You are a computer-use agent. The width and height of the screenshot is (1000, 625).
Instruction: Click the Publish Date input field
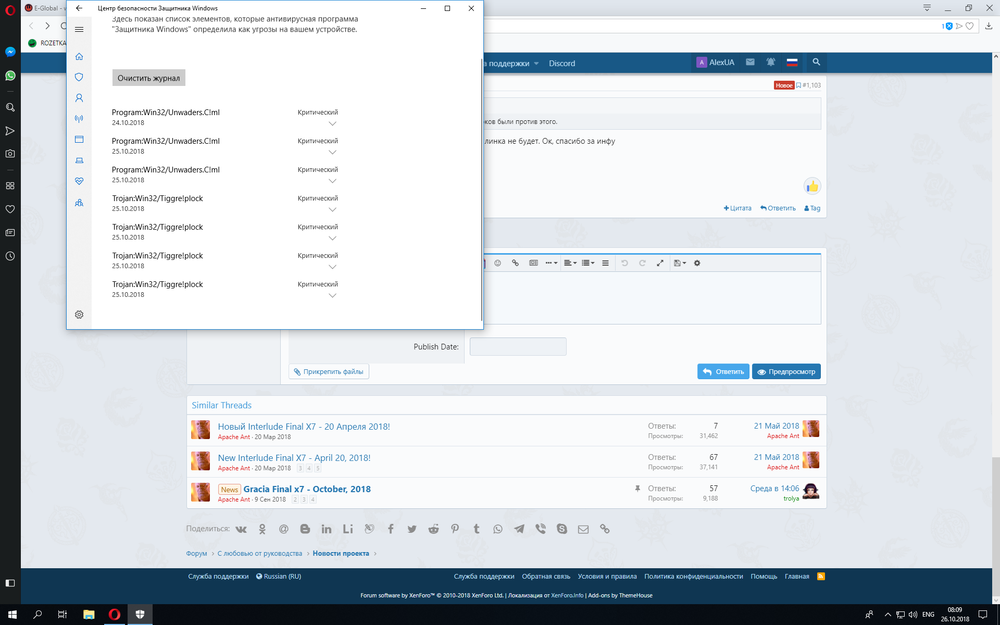click(x=517, y=347)
